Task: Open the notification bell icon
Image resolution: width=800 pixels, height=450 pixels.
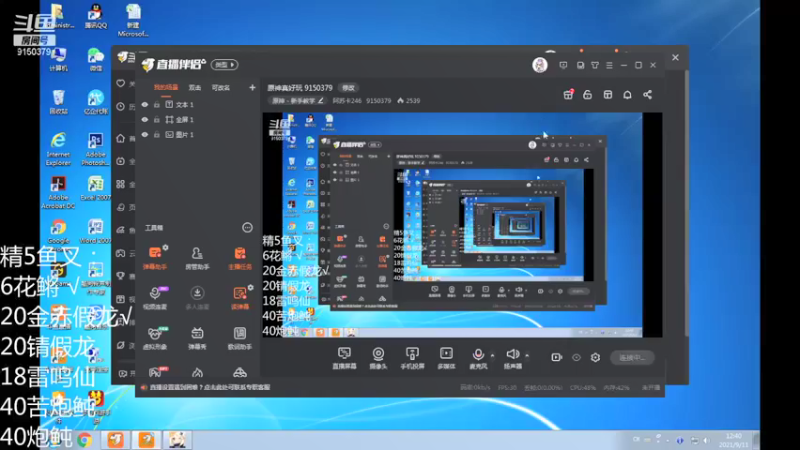Action: coord(628,95)
